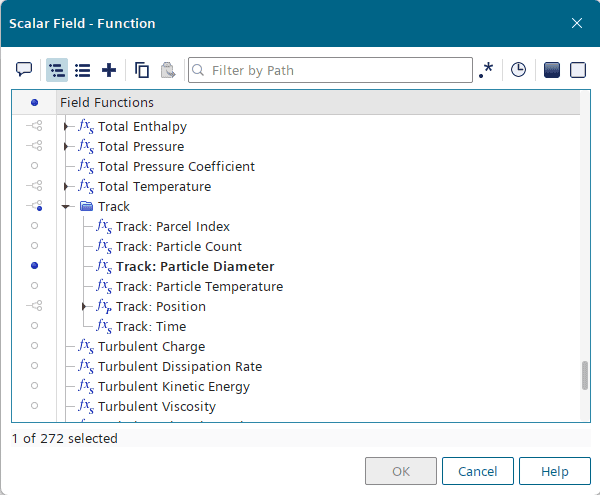Toggle regular expression filter icon
The height and width of the screenshot is (495, 600).
point(486,70)
